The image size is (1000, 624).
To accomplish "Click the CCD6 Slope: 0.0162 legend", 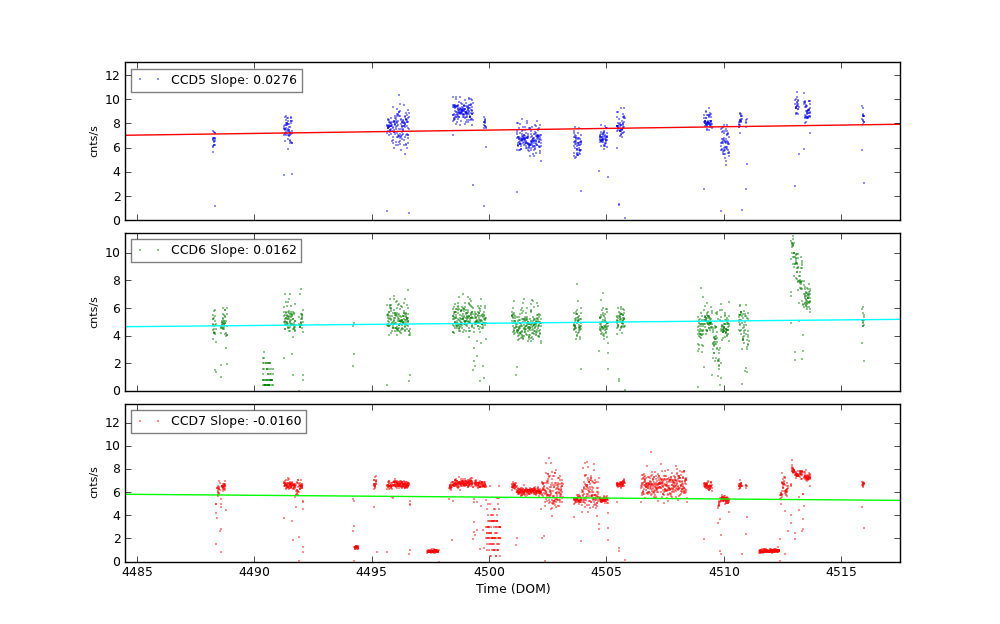I will point(216,250).
